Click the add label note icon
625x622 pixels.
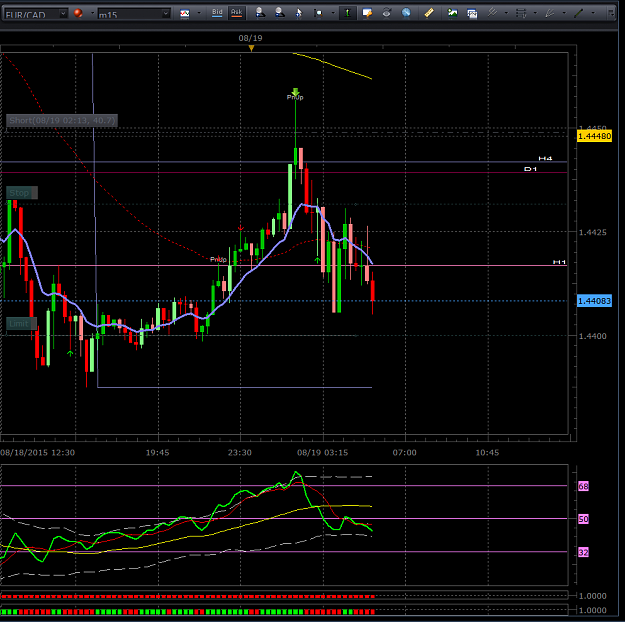point(367,13)
